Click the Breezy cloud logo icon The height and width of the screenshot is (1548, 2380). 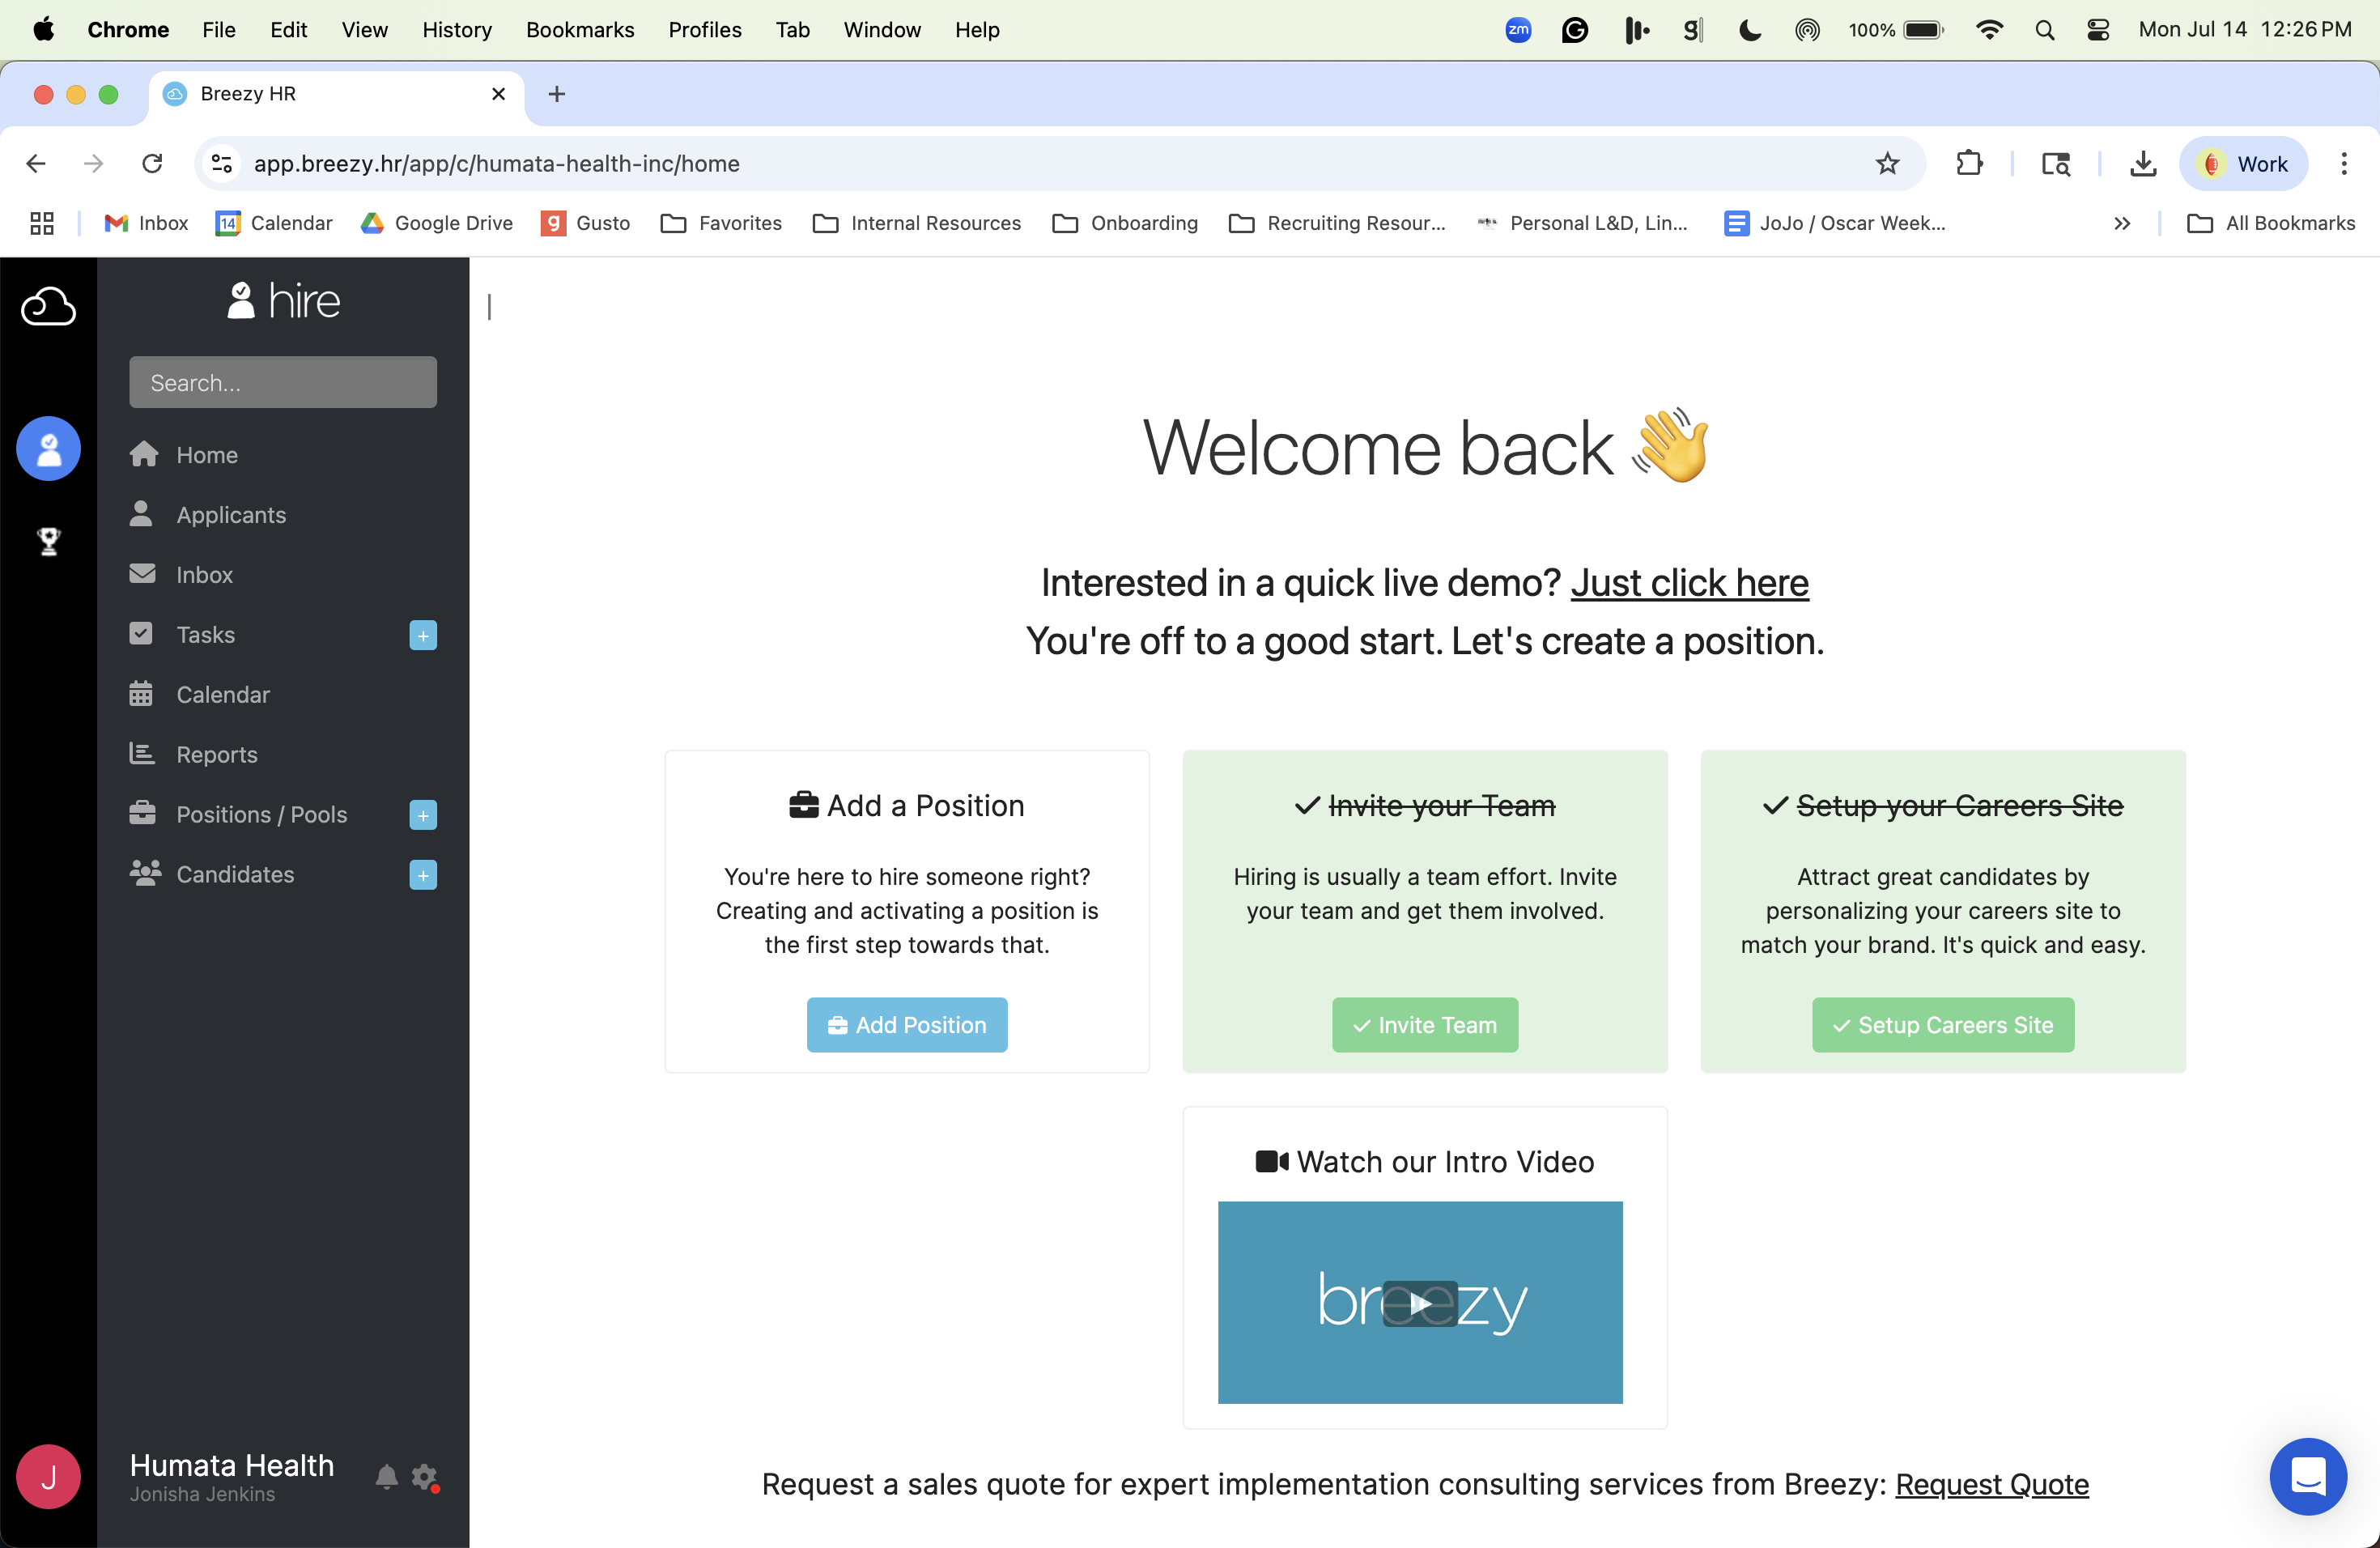click(x=48, y=306)
